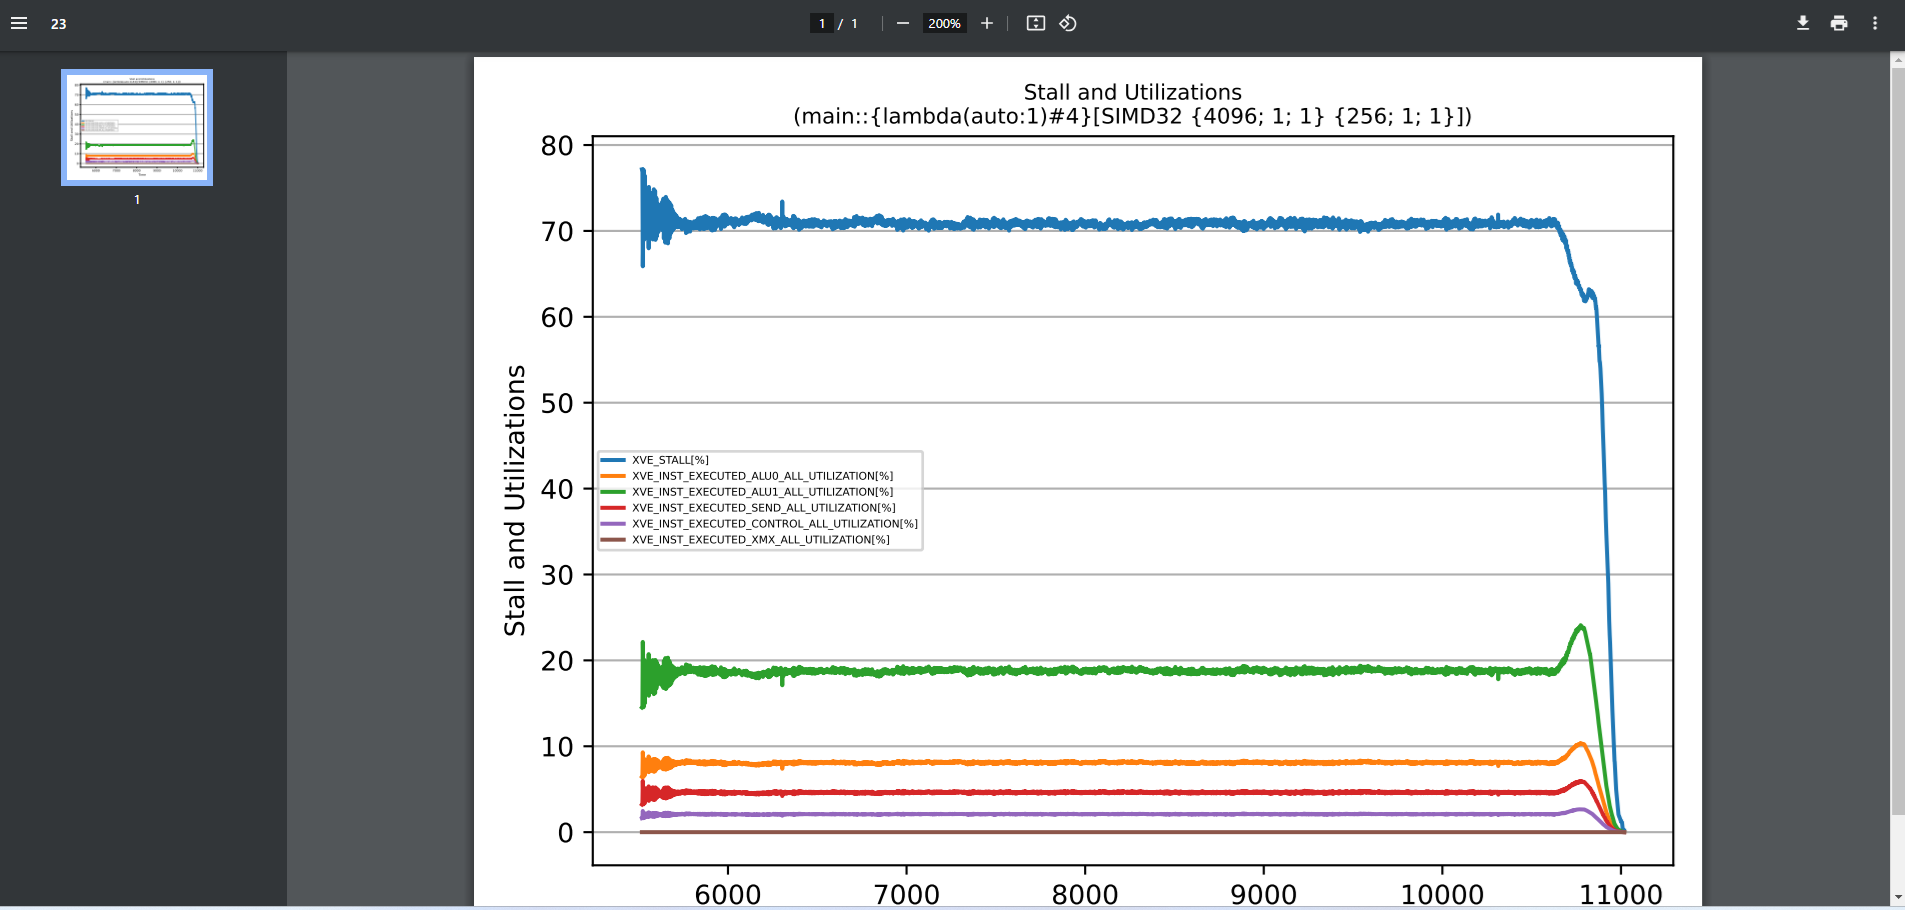Print the document

(1839, 23)
